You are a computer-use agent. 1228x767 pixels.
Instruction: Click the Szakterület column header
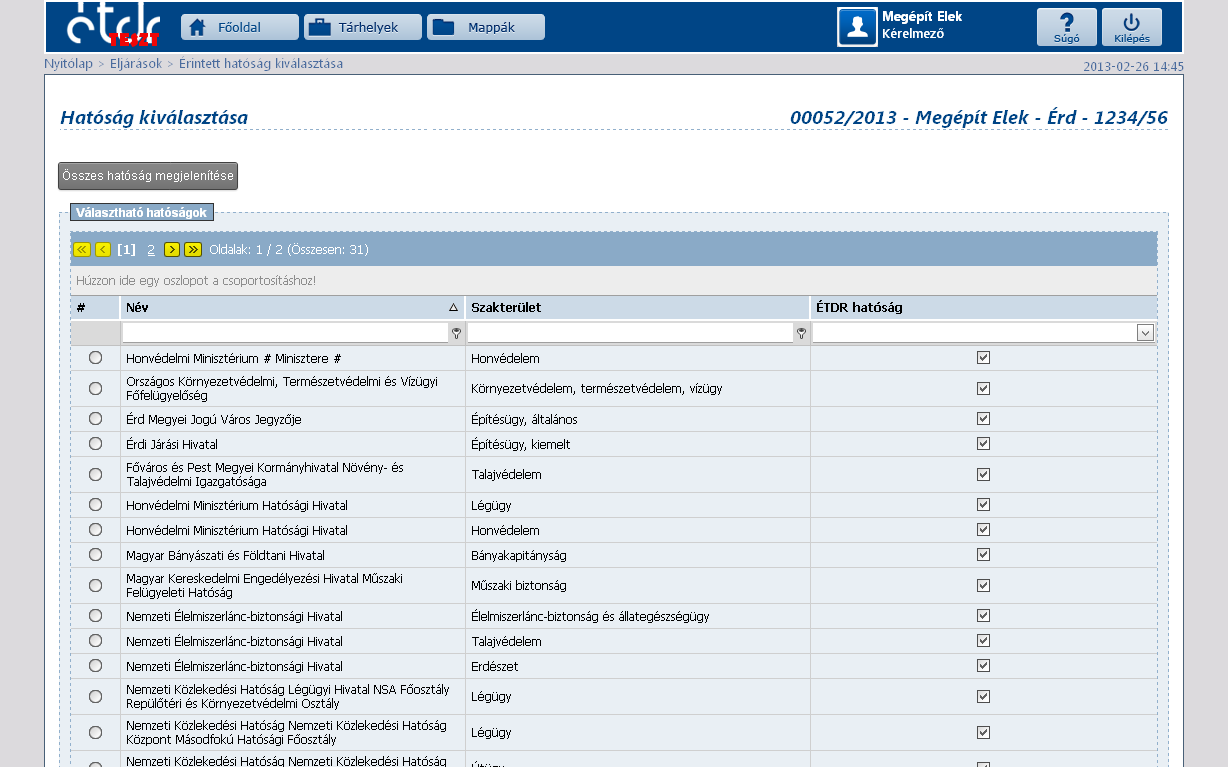(x=638, y=308)
